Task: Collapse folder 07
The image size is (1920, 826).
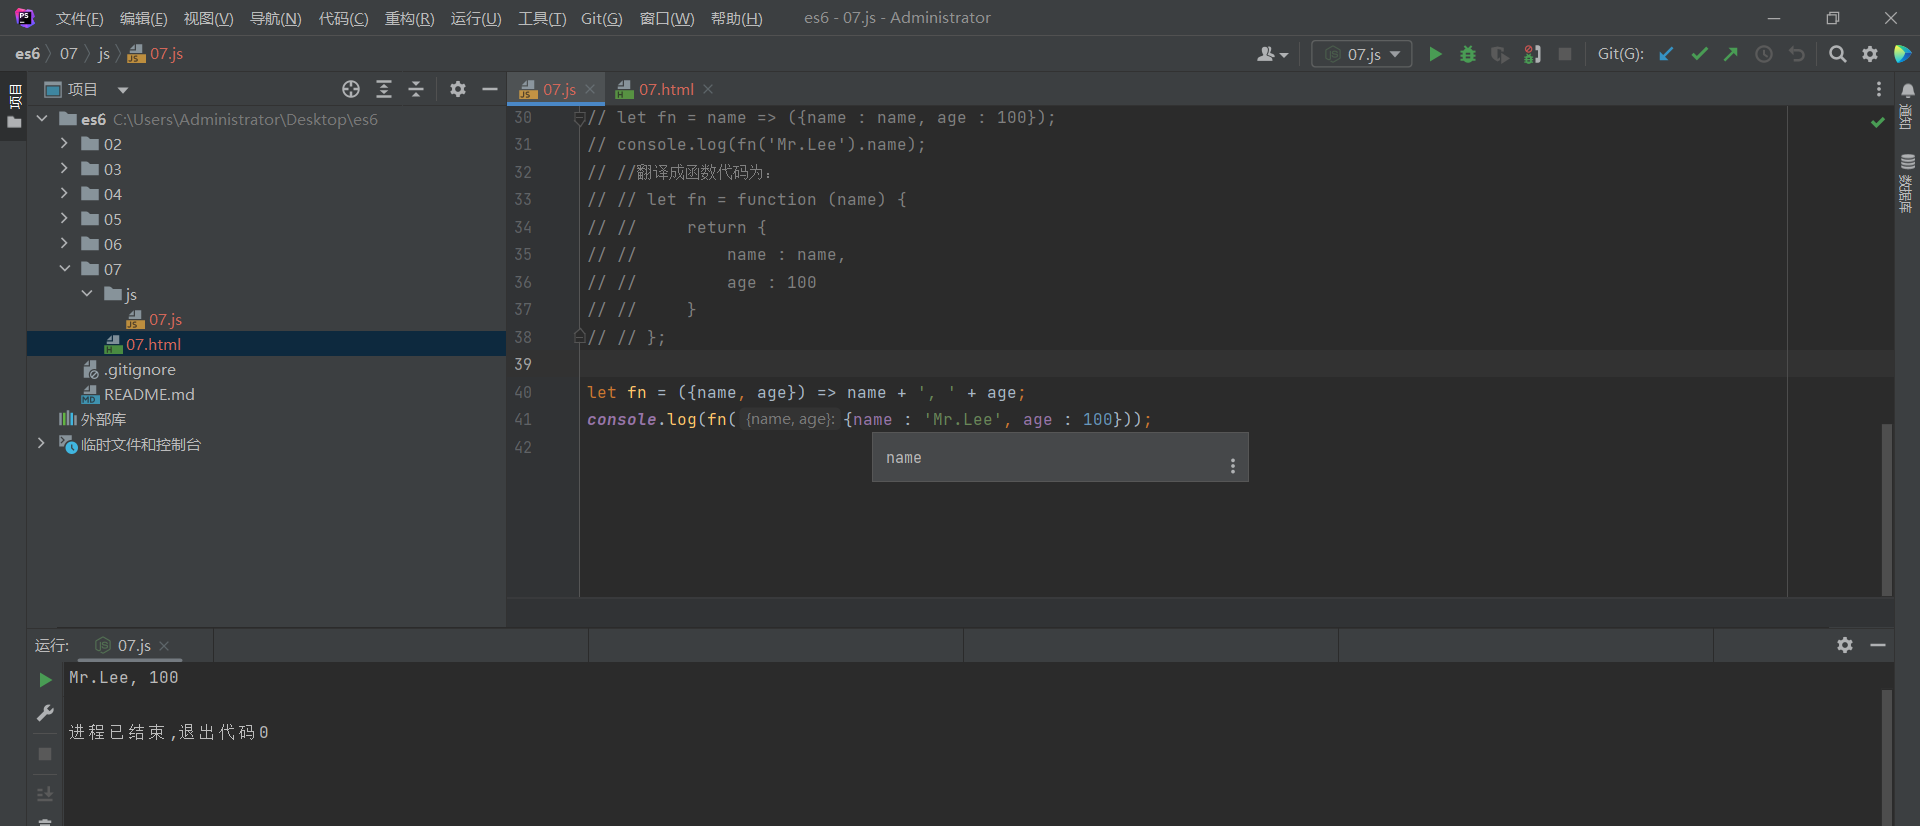Action: pyautogui.click(x=64, y=269)
